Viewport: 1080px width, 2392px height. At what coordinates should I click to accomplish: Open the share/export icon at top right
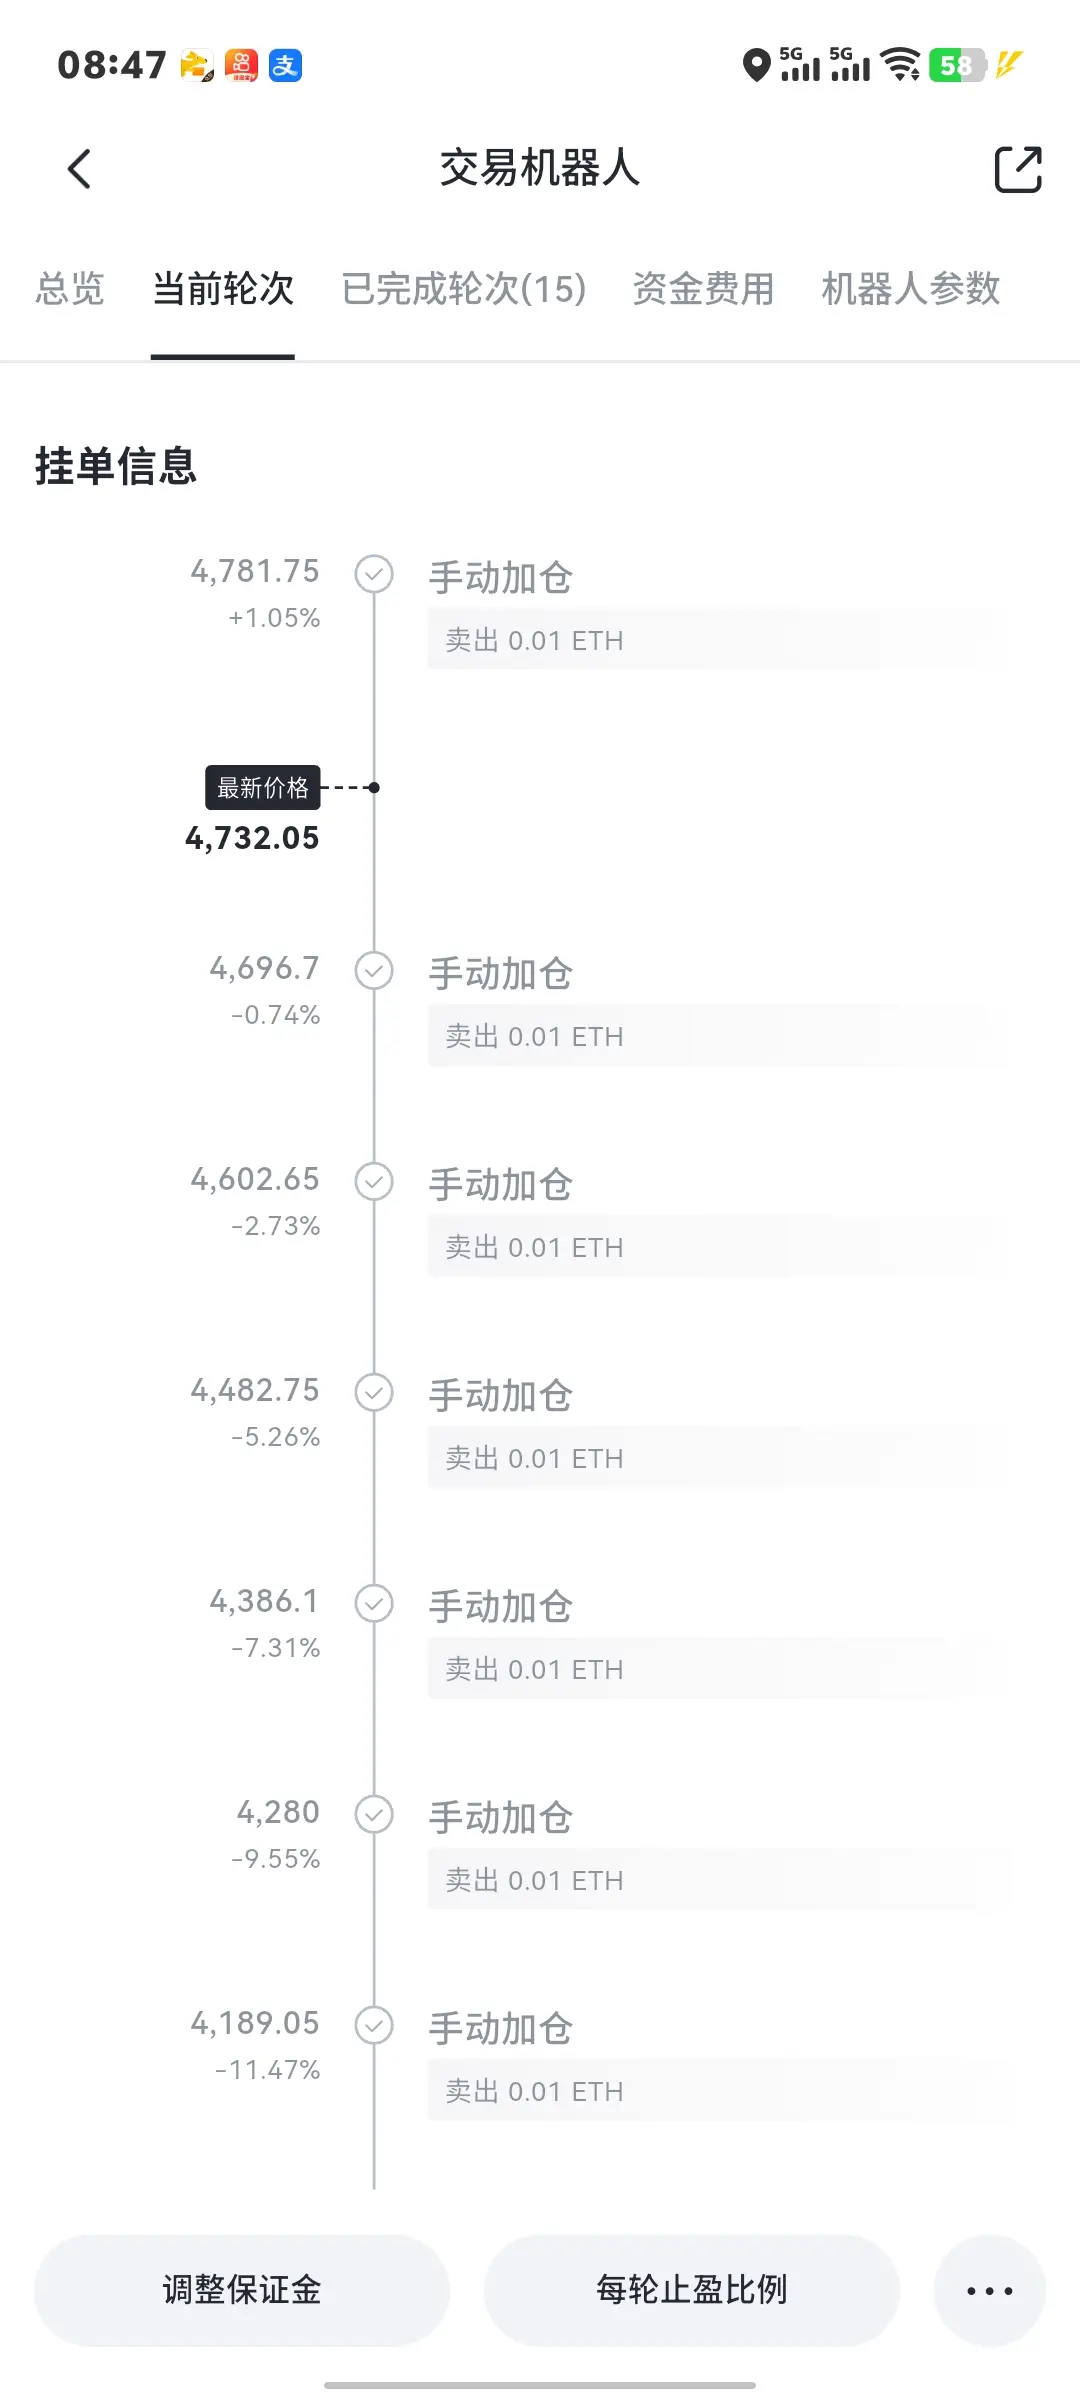click(x=1018, y=169)
